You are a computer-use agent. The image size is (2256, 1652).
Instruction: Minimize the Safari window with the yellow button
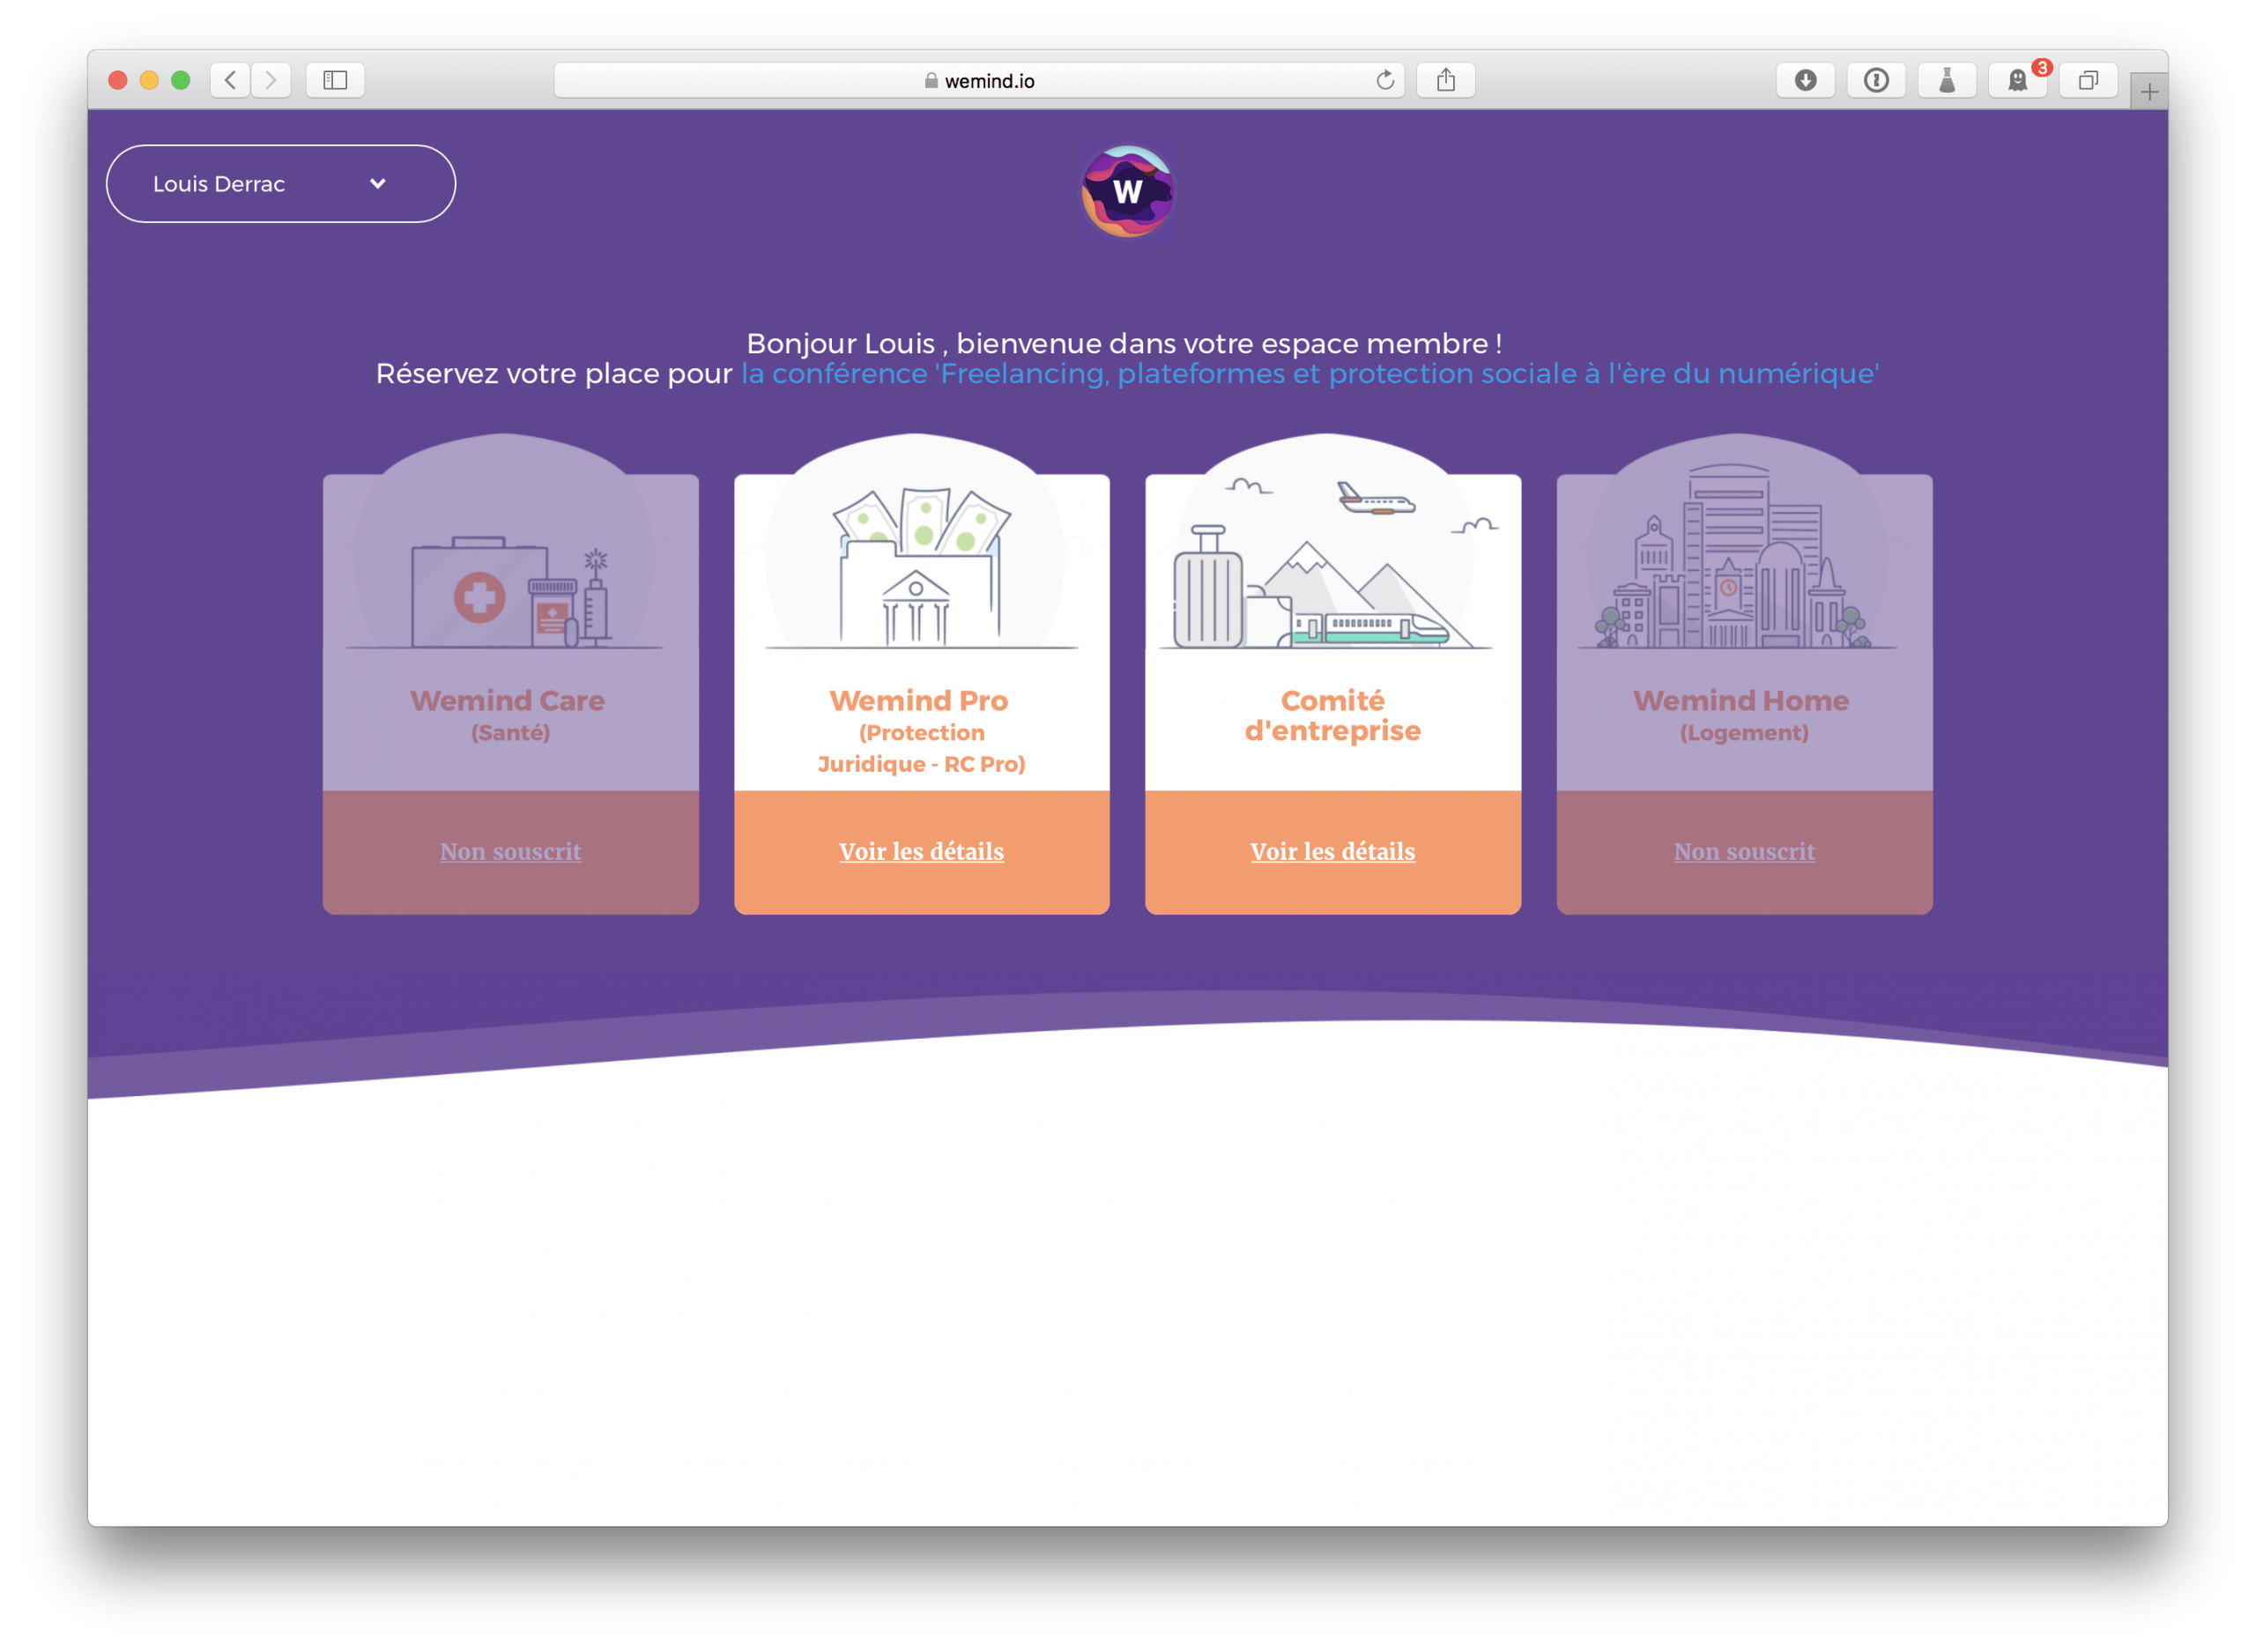pyautogui.click(x=149, y=80)
